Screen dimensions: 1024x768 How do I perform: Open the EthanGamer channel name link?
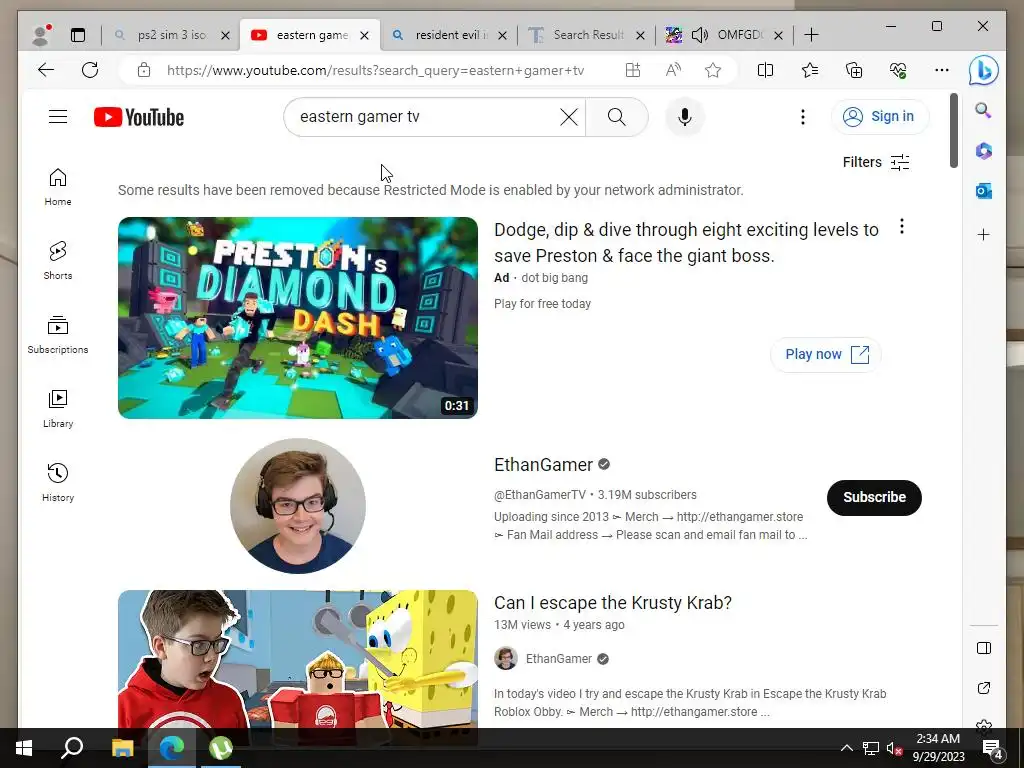pos(543,464)
